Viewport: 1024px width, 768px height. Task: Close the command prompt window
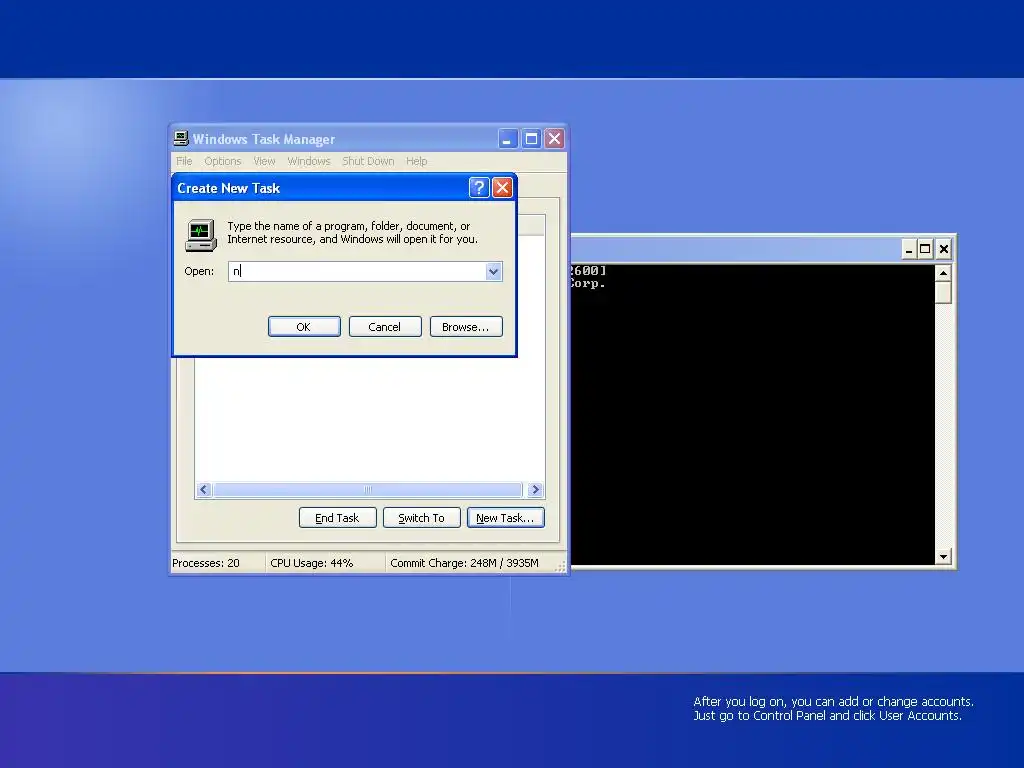(x=944, y=249)
